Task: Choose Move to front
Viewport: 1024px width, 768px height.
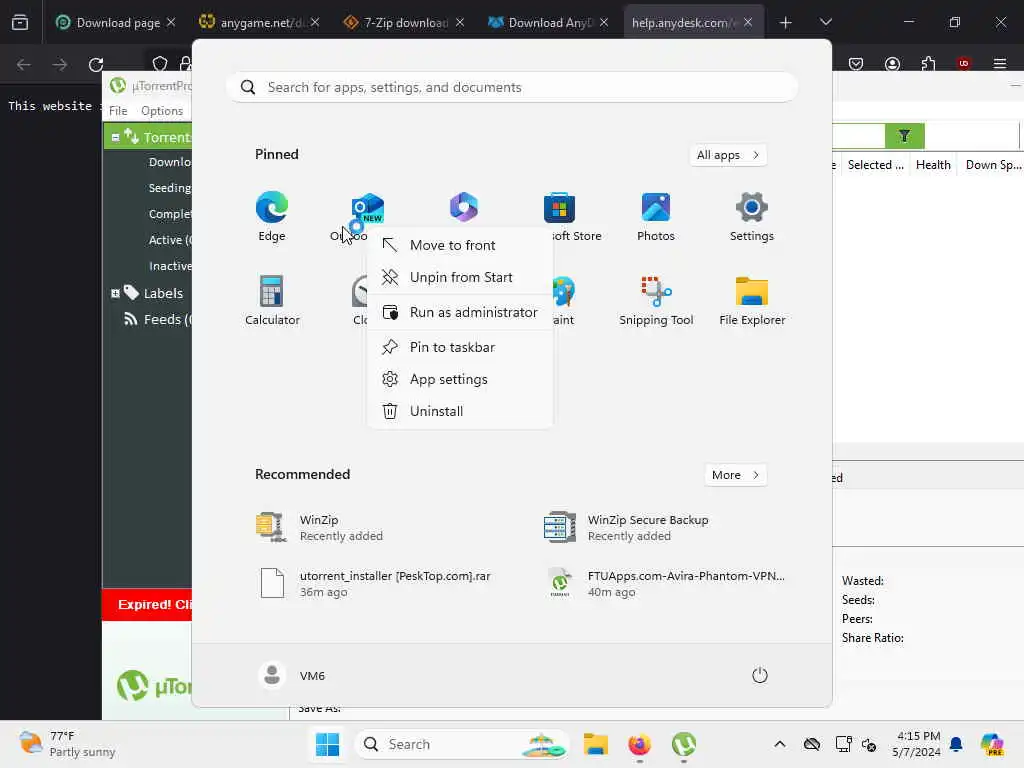Action: click(x=460, y=245)
